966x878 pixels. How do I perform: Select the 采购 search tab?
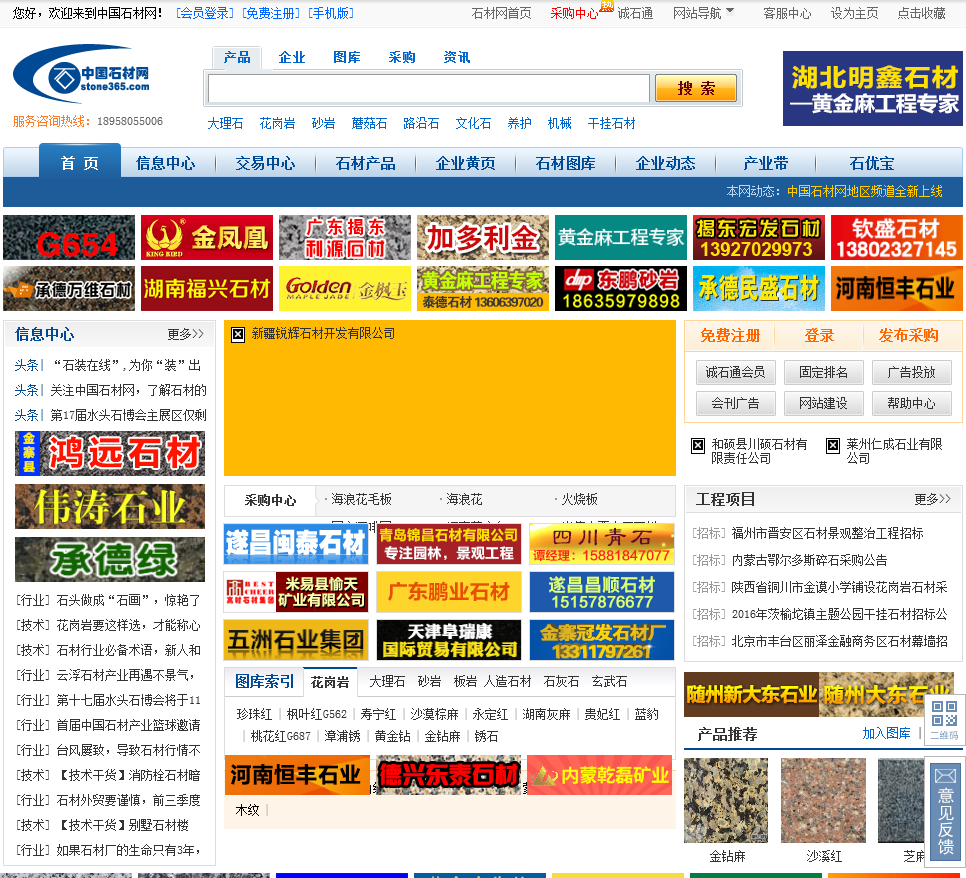[402, 57]
